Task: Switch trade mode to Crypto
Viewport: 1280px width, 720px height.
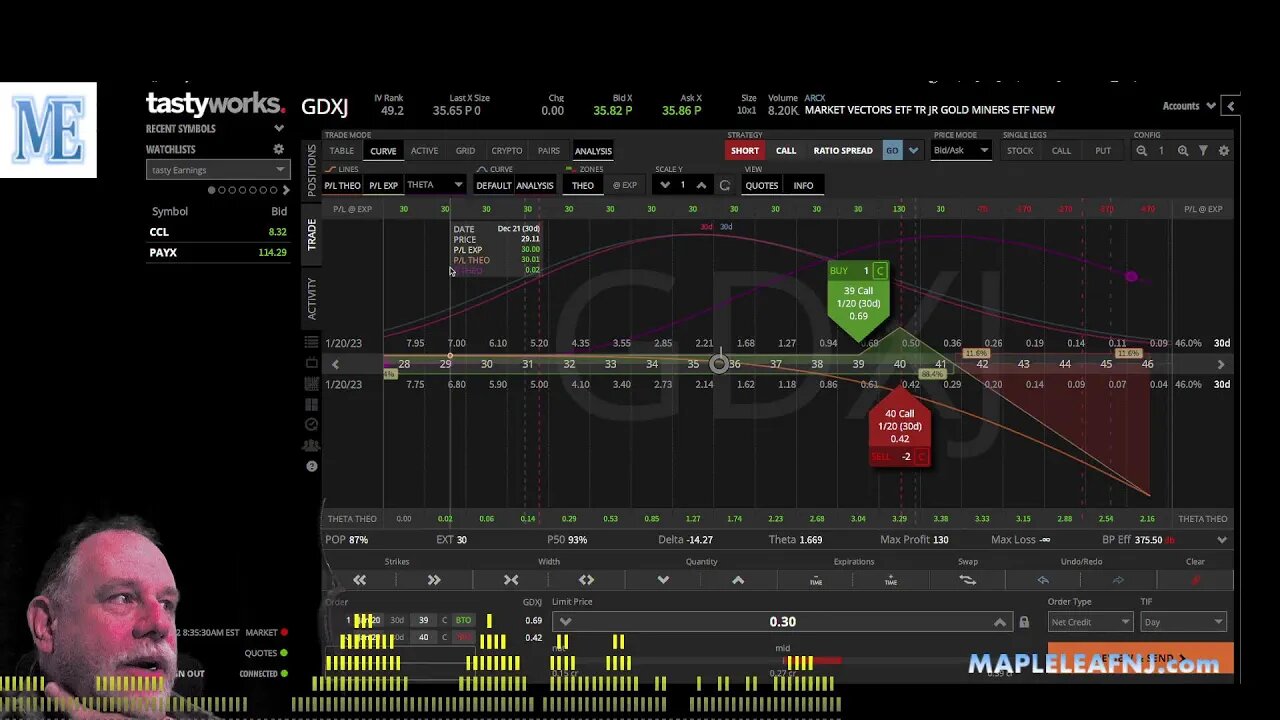Action: (506, 151)
